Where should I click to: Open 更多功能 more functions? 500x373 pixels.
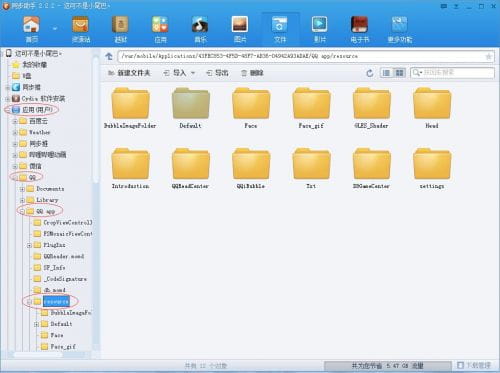pyautogui.click(x=400, y=29)
